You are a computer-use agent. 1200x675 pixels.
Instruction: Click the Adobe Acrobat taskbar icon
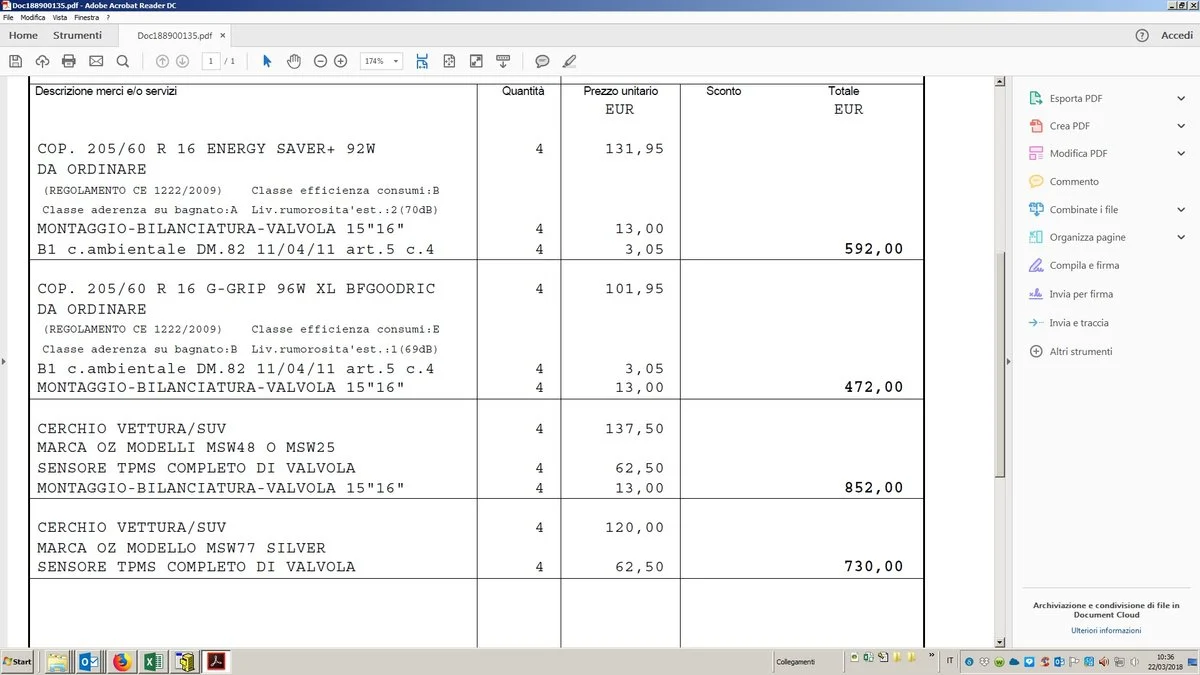(217, 662)
